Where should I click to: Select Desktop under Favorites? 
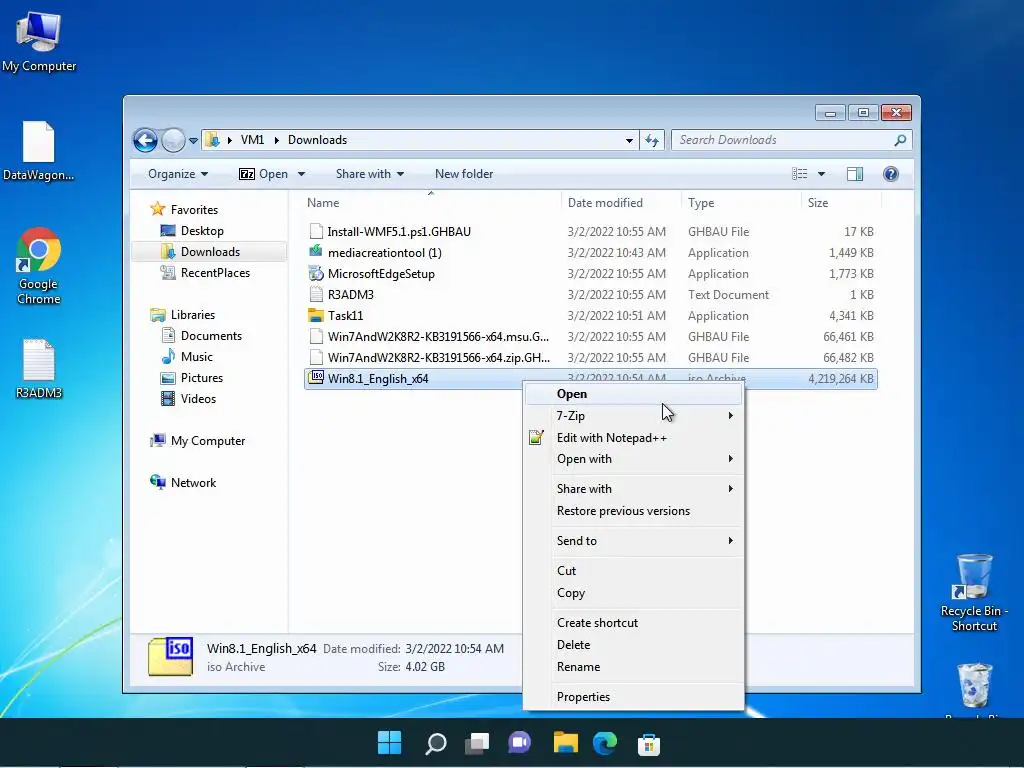click(202, 231)
